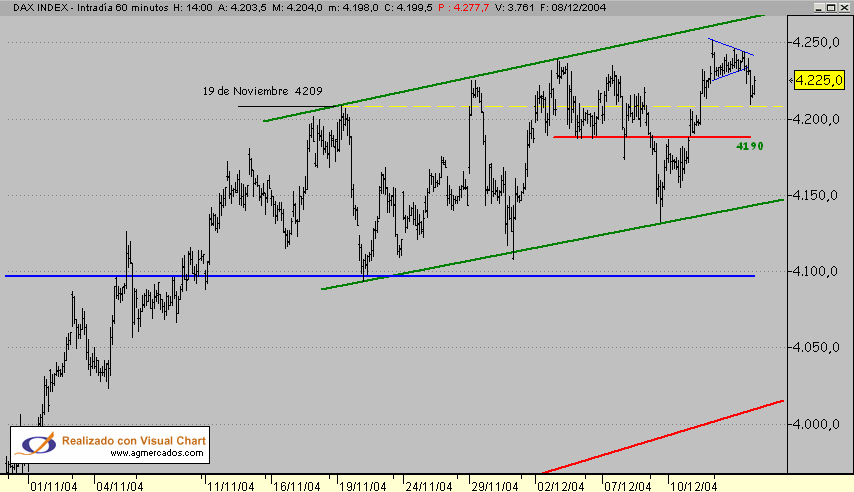
Task: Minimize the DAX INDEX chart window
Action: tap(820, 8)
